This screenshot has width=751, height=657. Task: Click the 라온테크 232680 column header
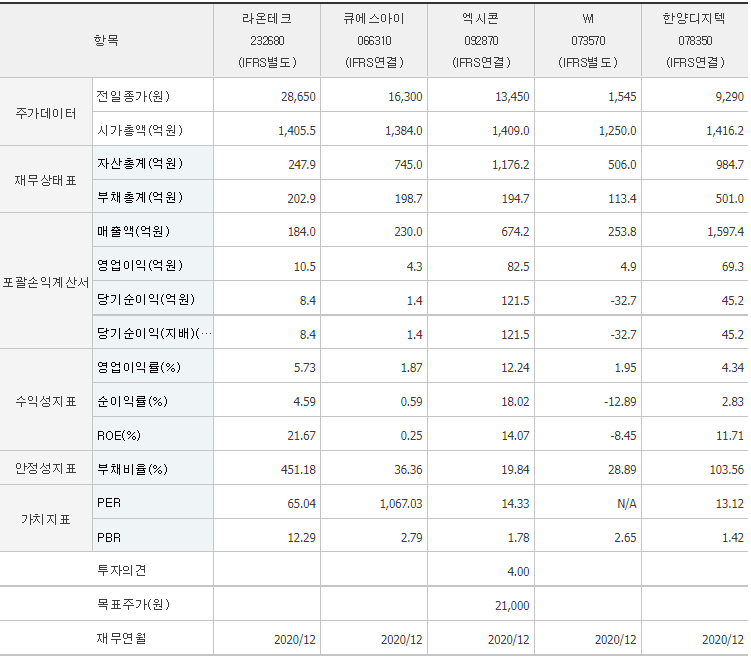[x=267, y=40]
